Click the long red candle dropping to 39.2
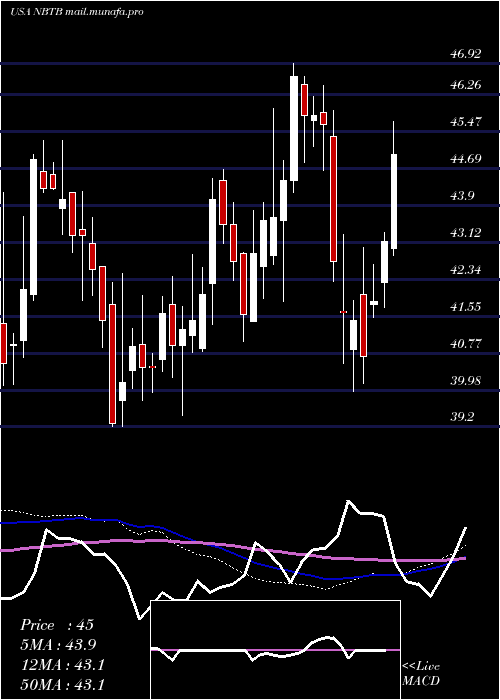The height and width of the screenshot is (700, 500). pos(112,364)
